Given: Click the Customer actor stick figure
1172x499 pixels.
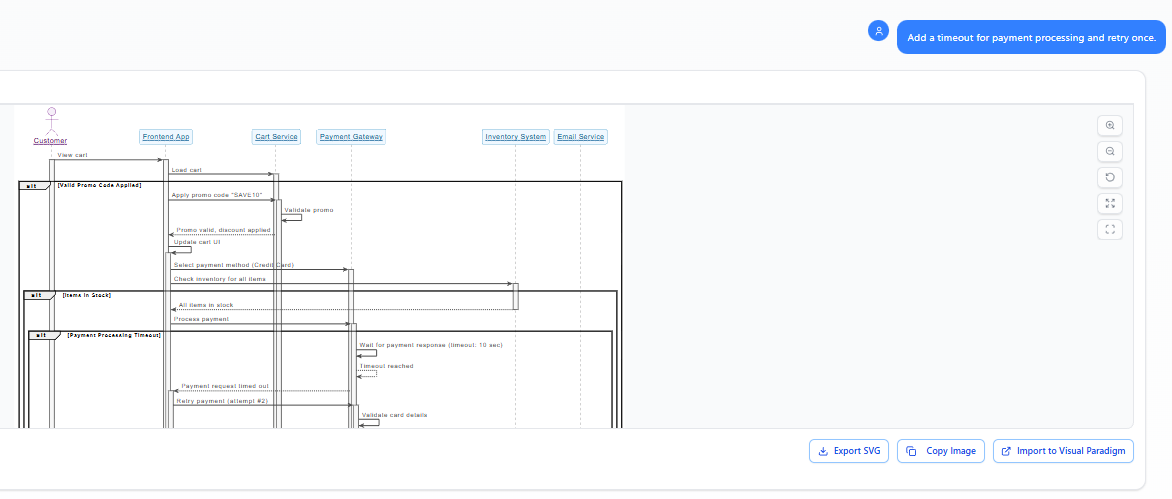Looking at the screenshot, I should pos(51,119).
